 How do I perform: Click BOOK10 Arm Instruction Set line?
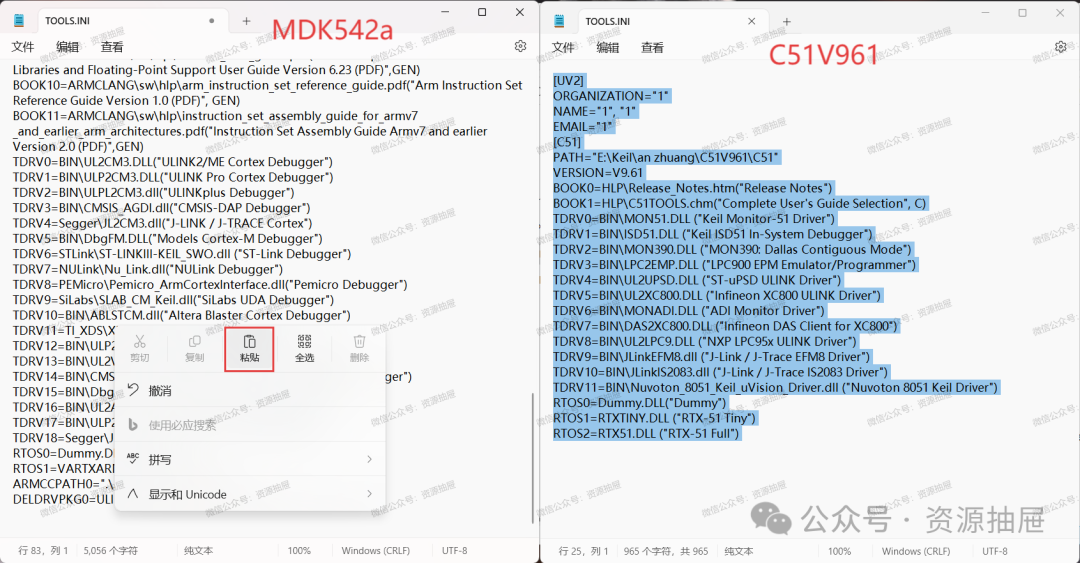(268, 93)
